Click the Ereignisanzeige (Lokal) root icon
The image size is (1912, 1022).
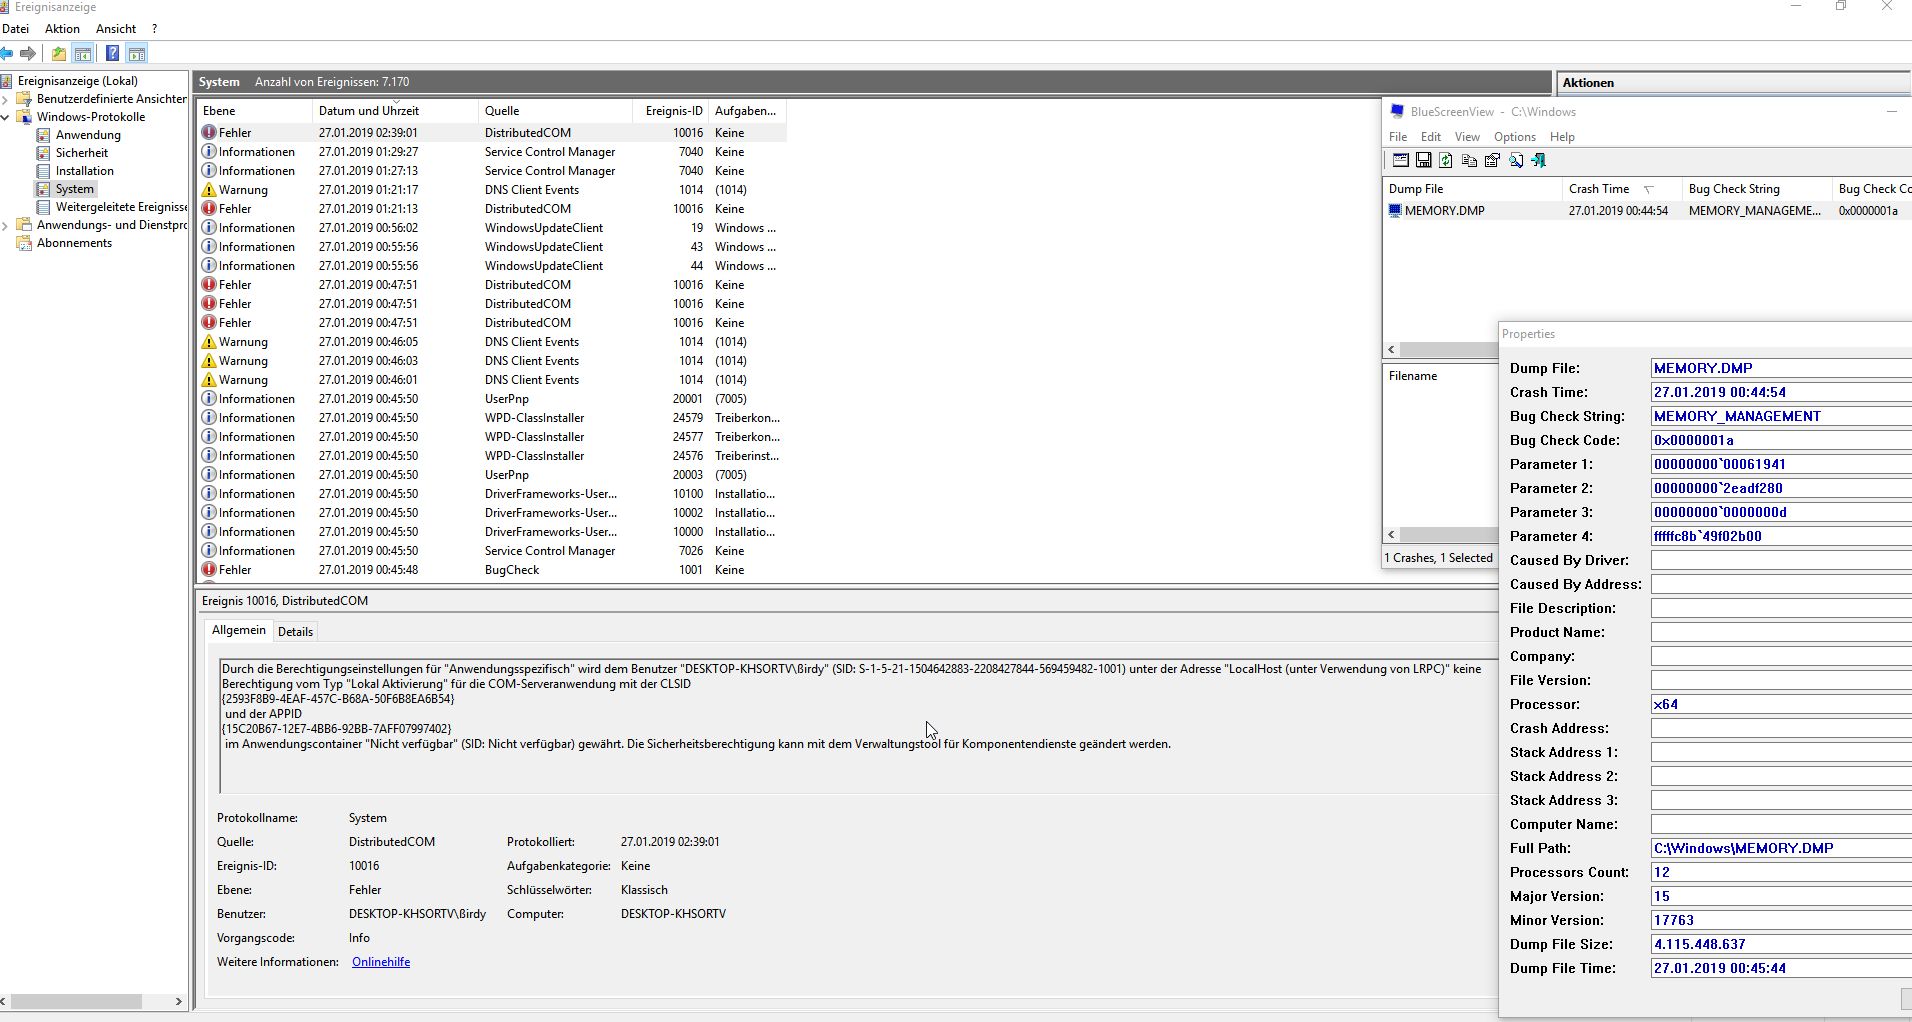point(7,81)
